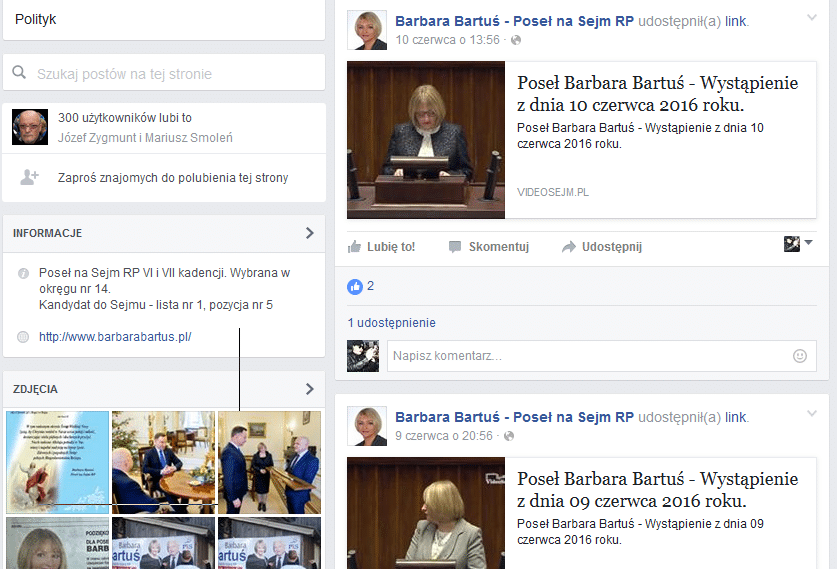Open http://www.barbarabartus.pl/ link

115,337
